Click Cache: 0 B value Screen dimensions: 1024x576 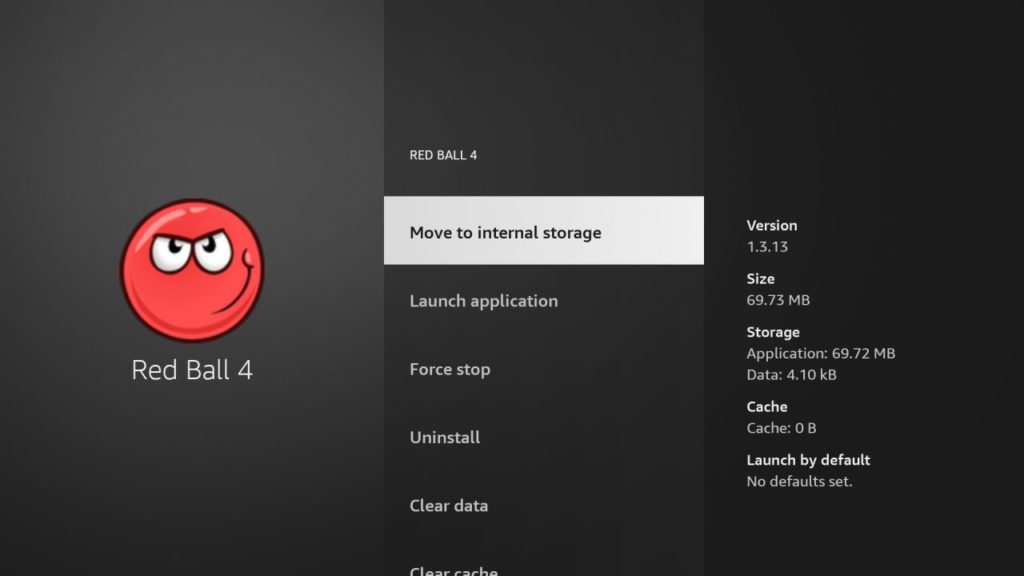click(x=782, y=428)
